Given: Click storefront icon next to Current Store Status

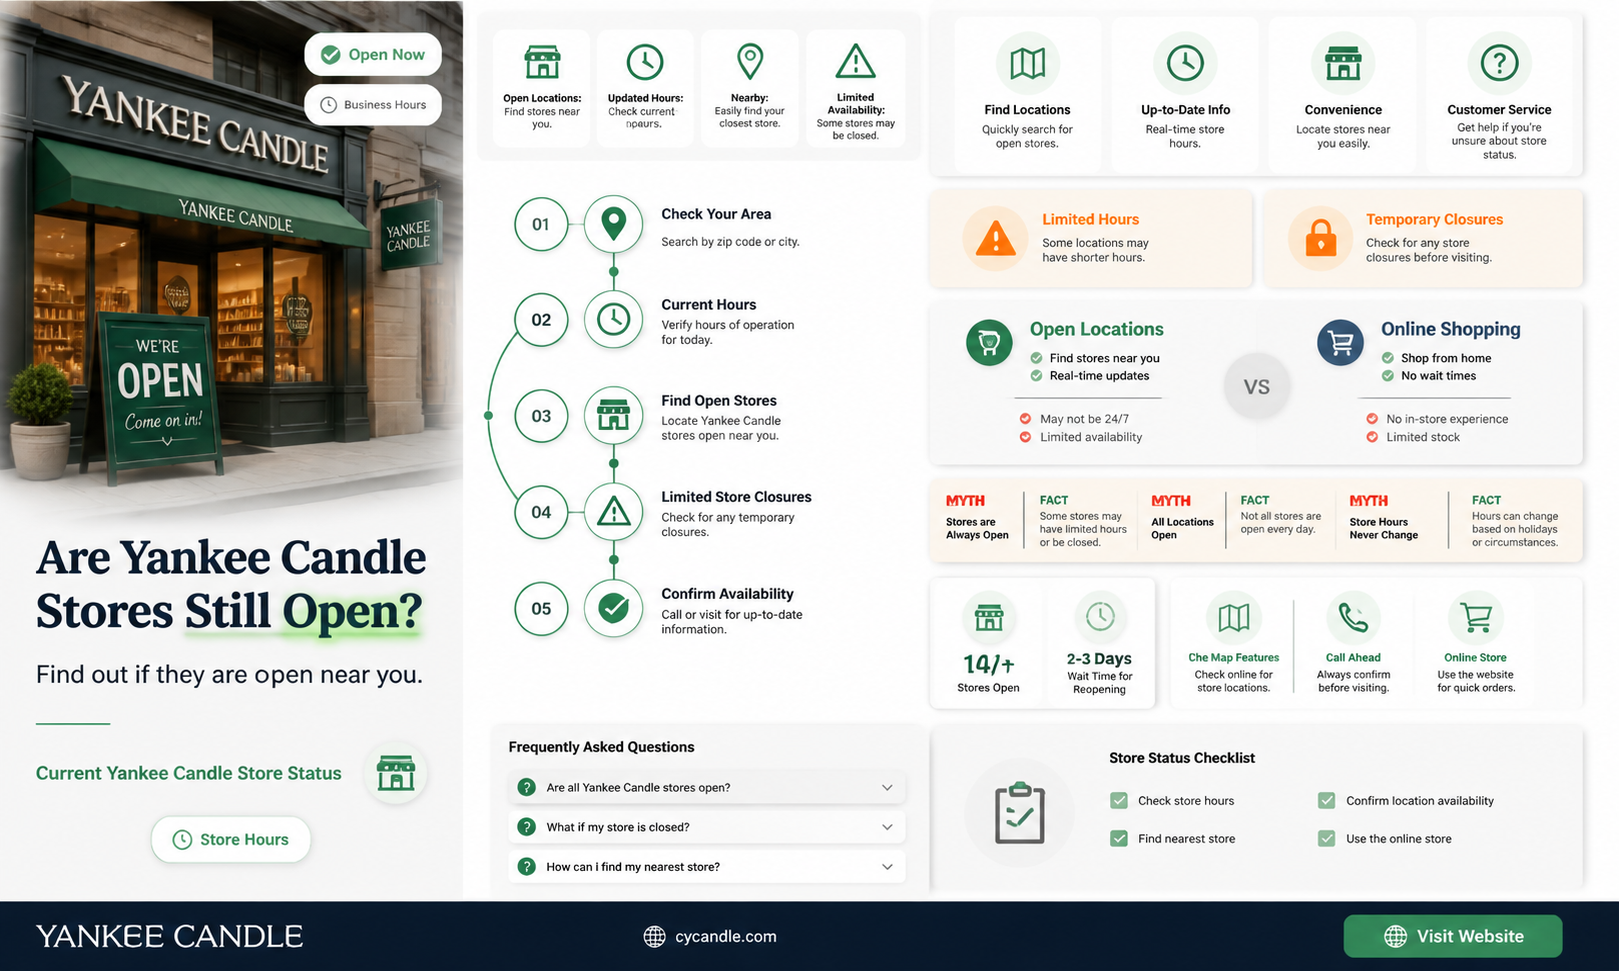Looking at the screenshot, I should (396, 773).
